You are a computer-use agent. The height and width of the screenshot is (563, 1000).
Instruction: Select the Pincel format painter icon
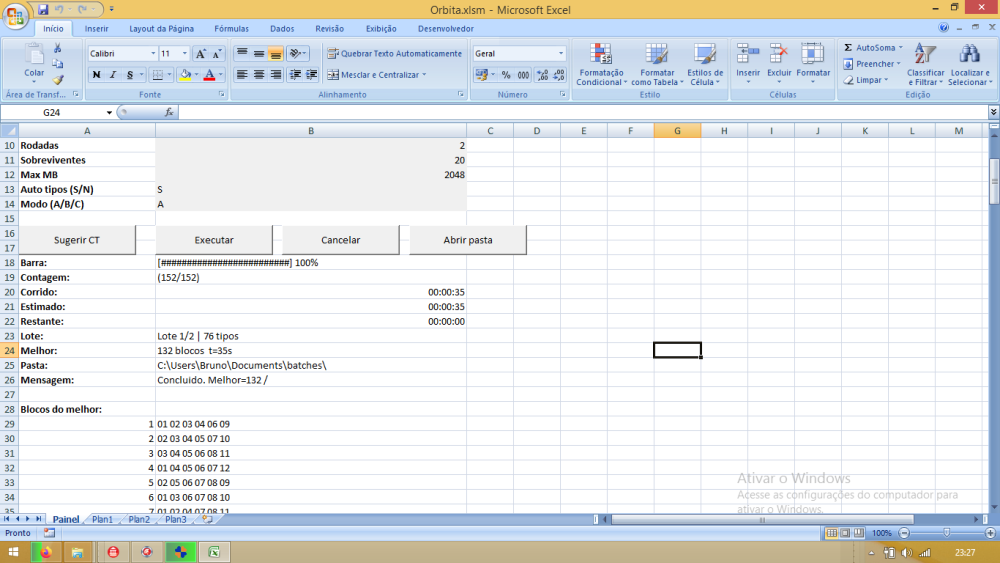coord(58,80)
